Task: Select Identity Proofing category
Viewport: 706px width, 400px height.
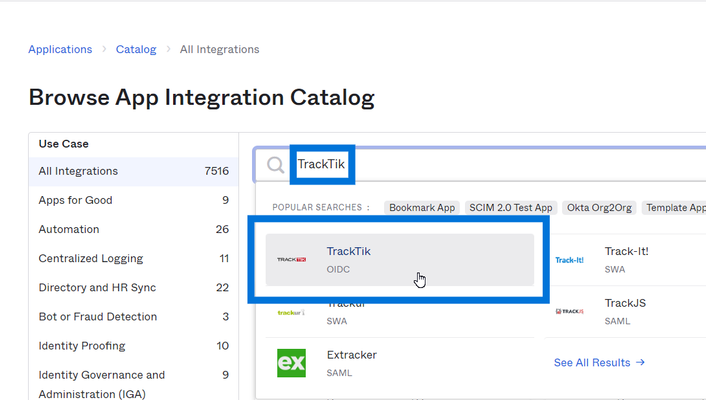Action: click(133, 346)
